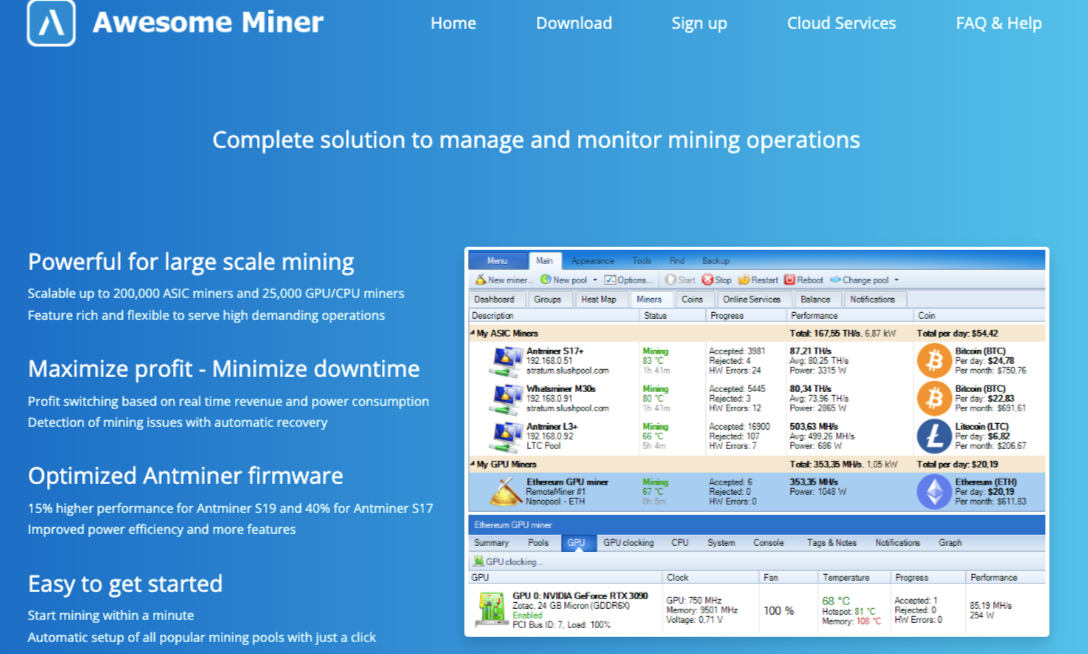Open the blue Menu ribbon button
Screen dimensions: 1088x654
click(497, 261)
